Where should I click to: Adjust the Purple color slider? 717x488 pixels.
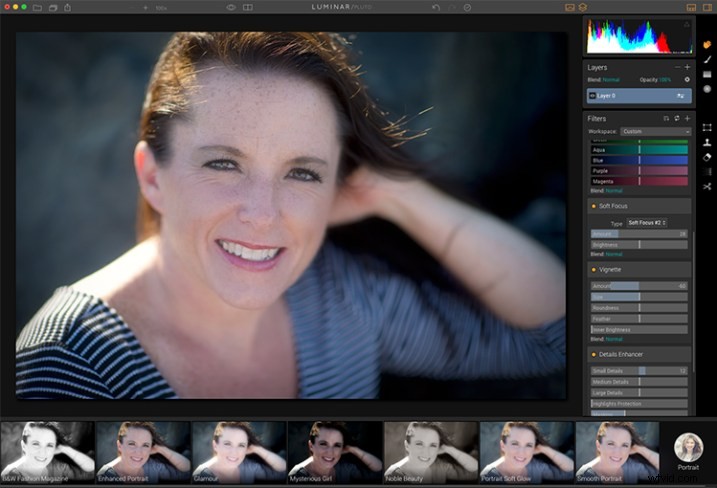[639, 171]
